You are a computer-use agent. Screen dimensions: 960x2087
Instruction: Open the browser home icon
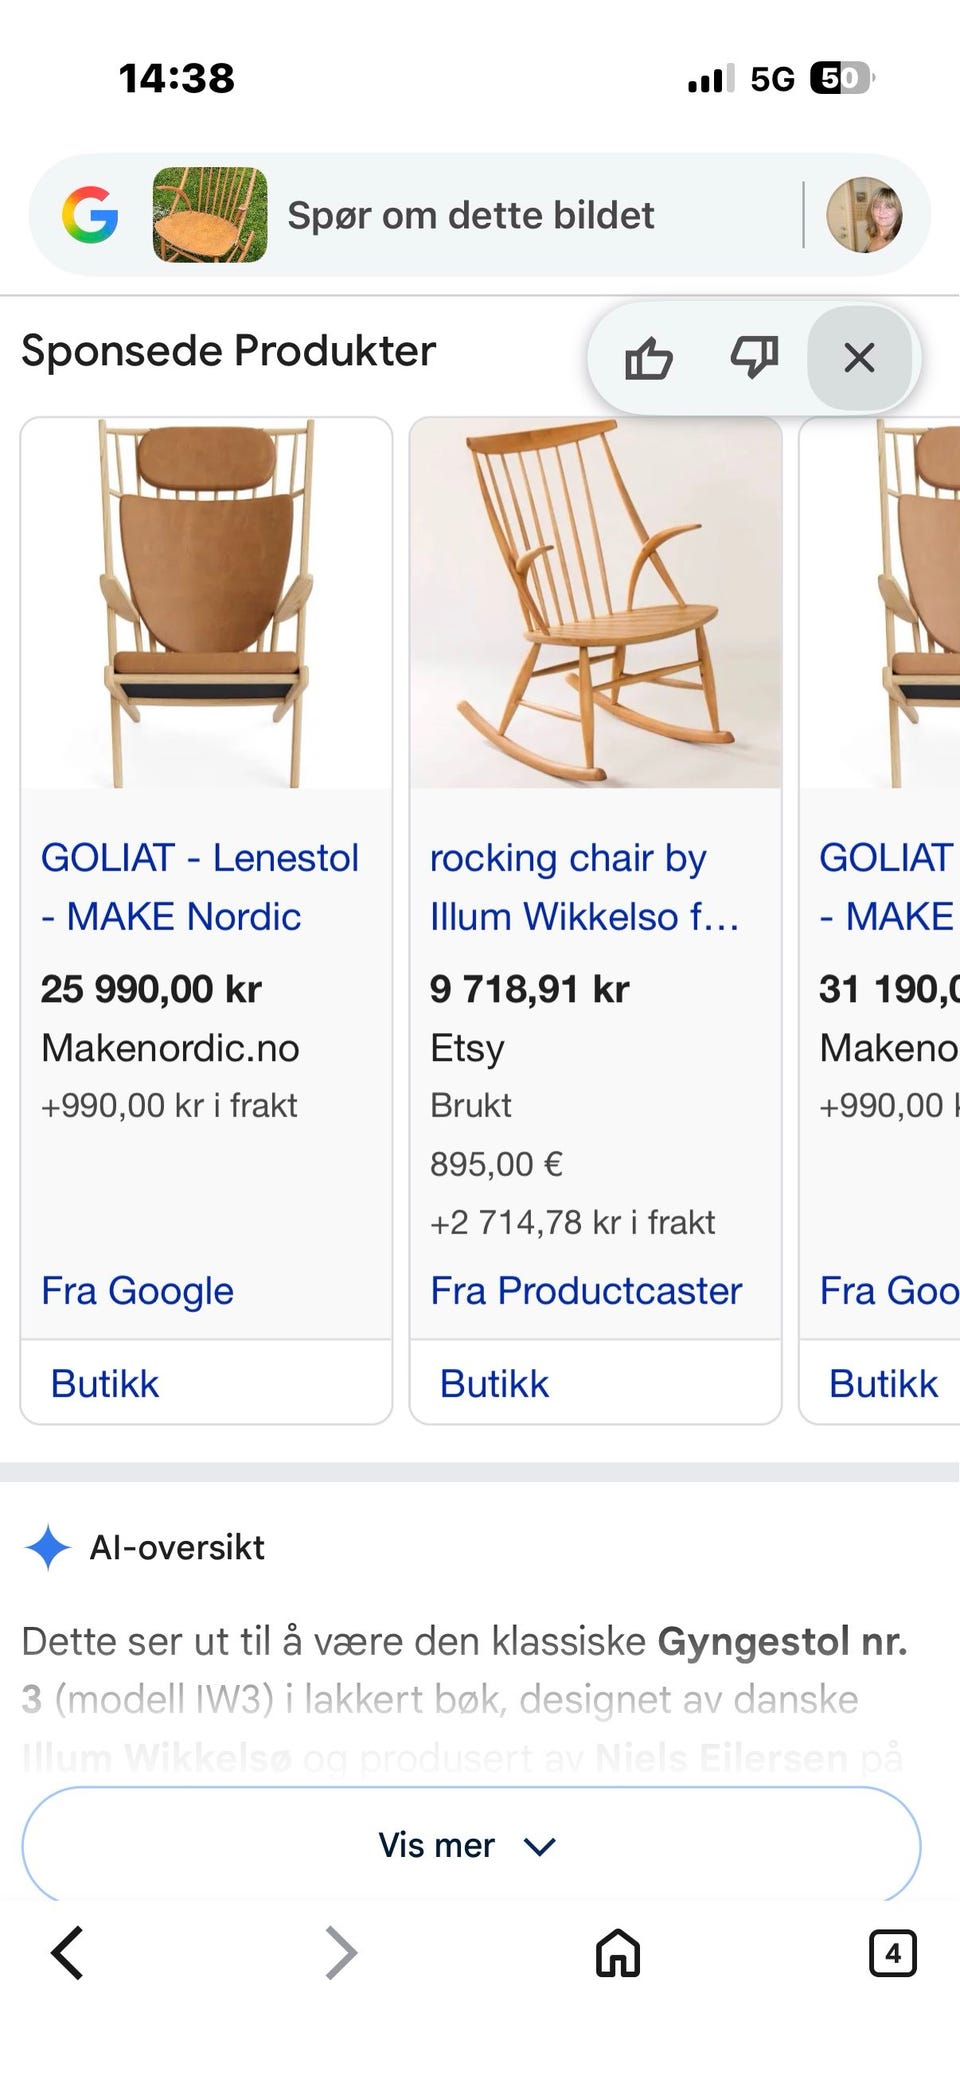coord(618,1952)
